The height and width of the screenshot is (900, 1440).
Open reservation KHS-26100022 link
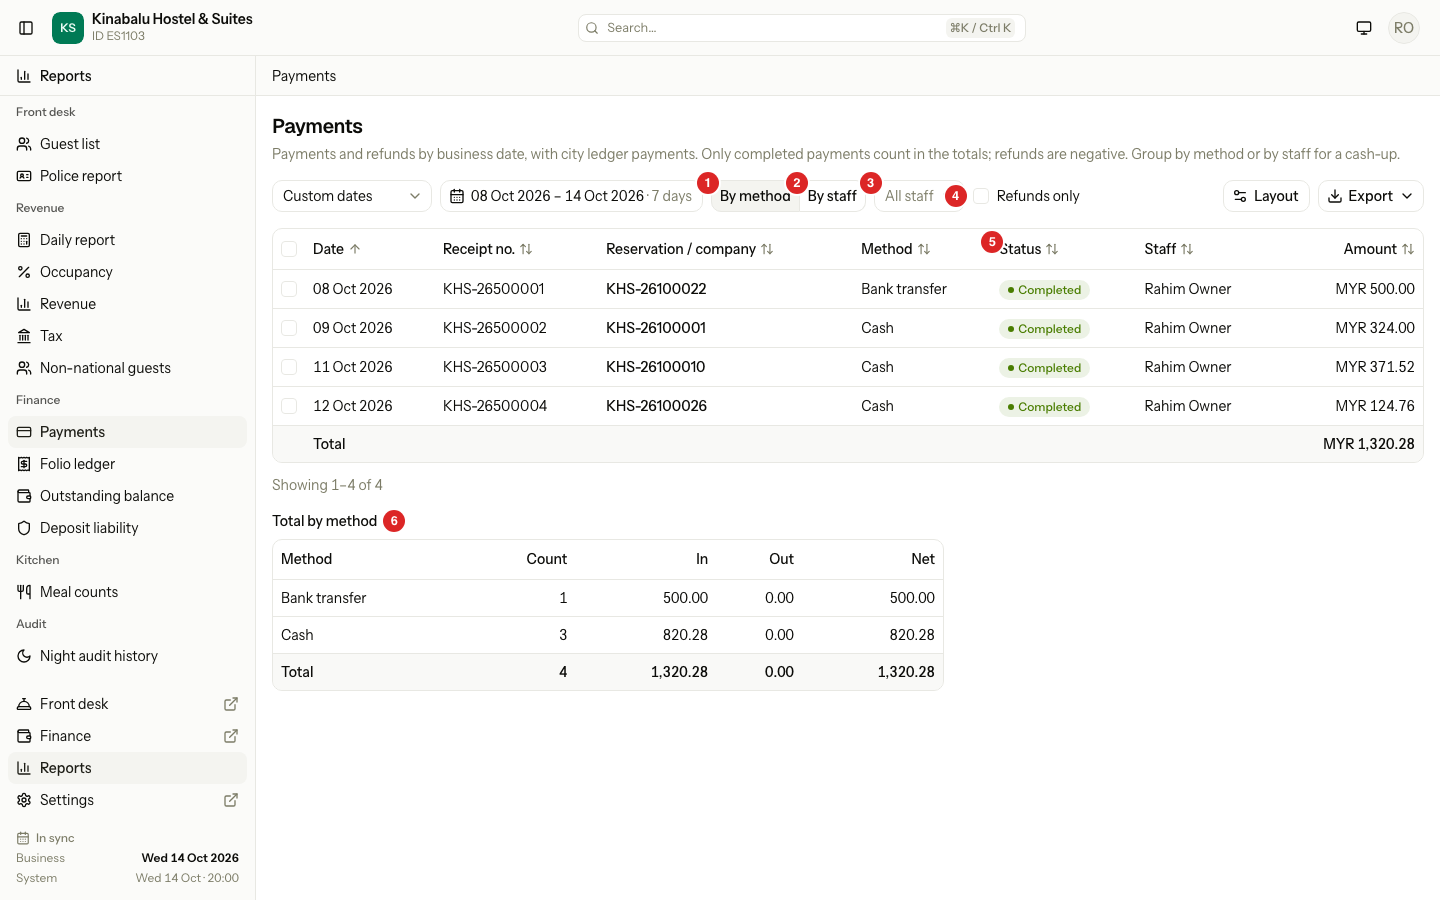tap(656, 289)
